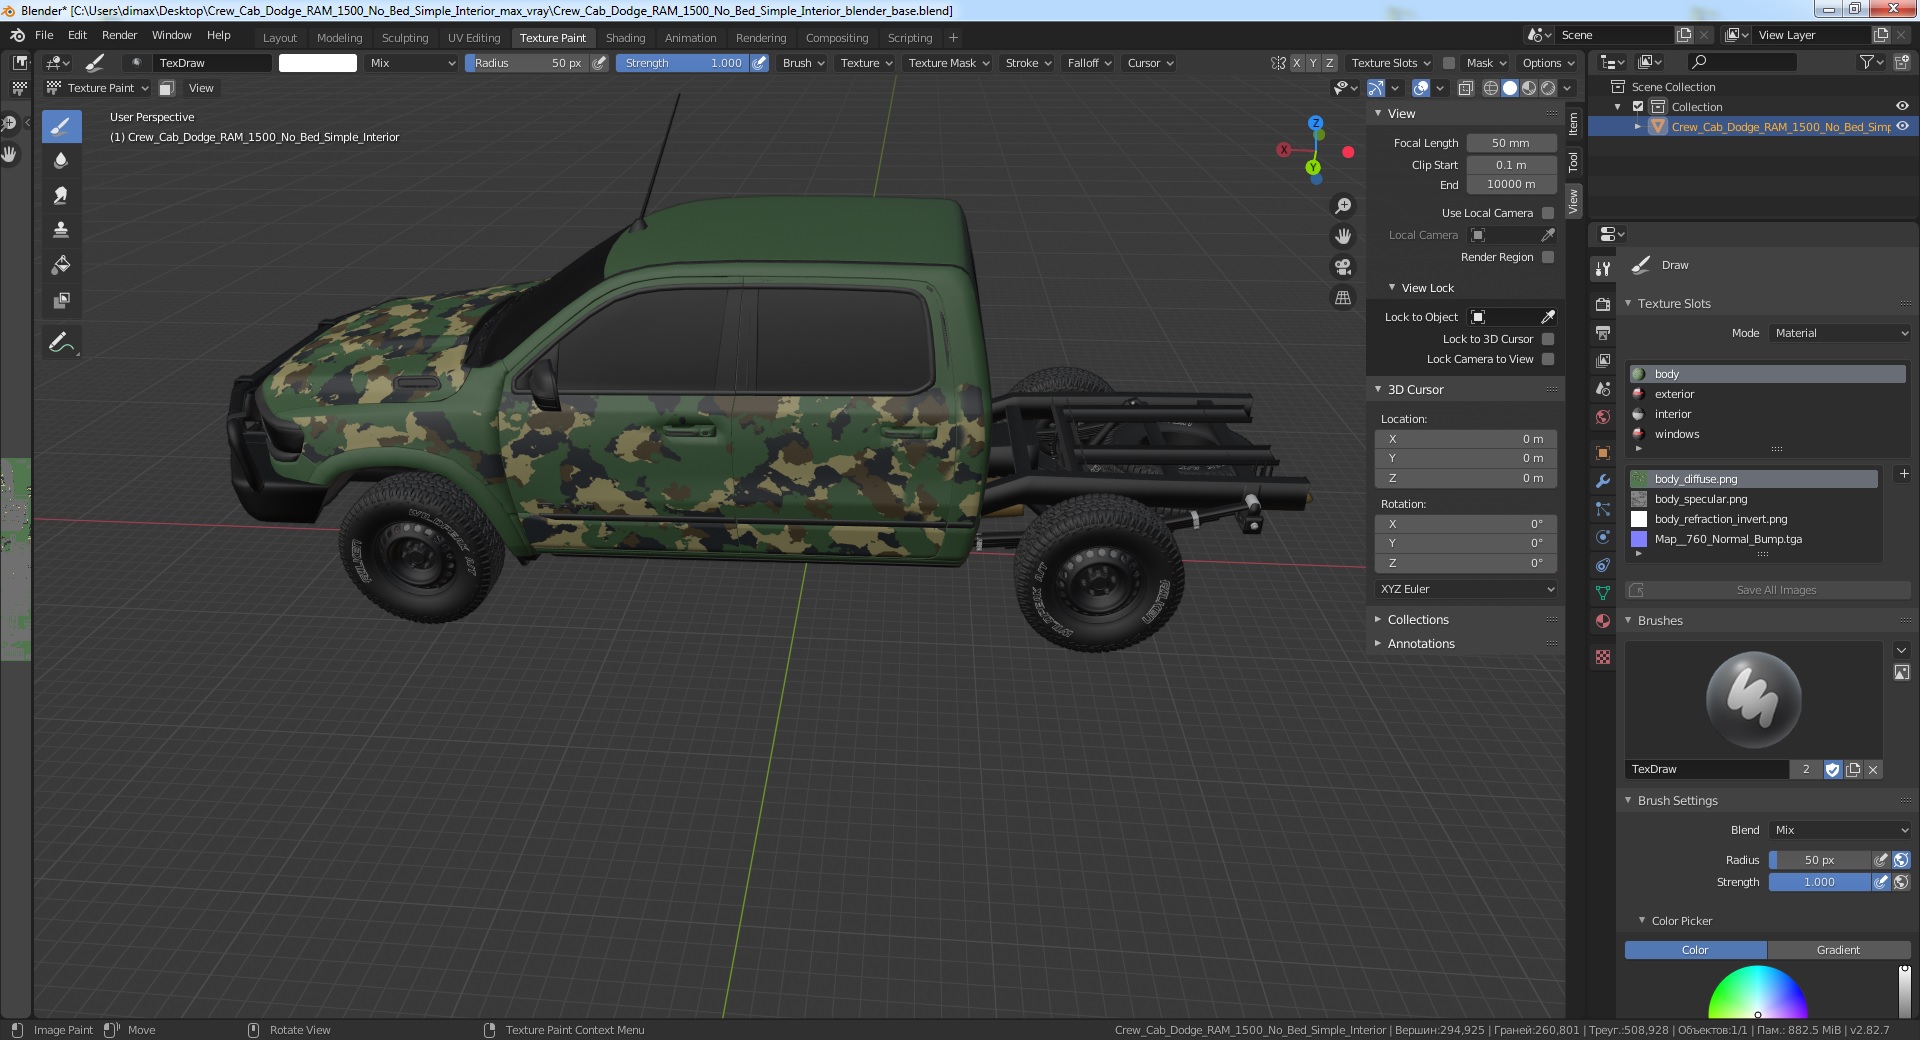Click the Color button in Color Picker

point(1695,950)
